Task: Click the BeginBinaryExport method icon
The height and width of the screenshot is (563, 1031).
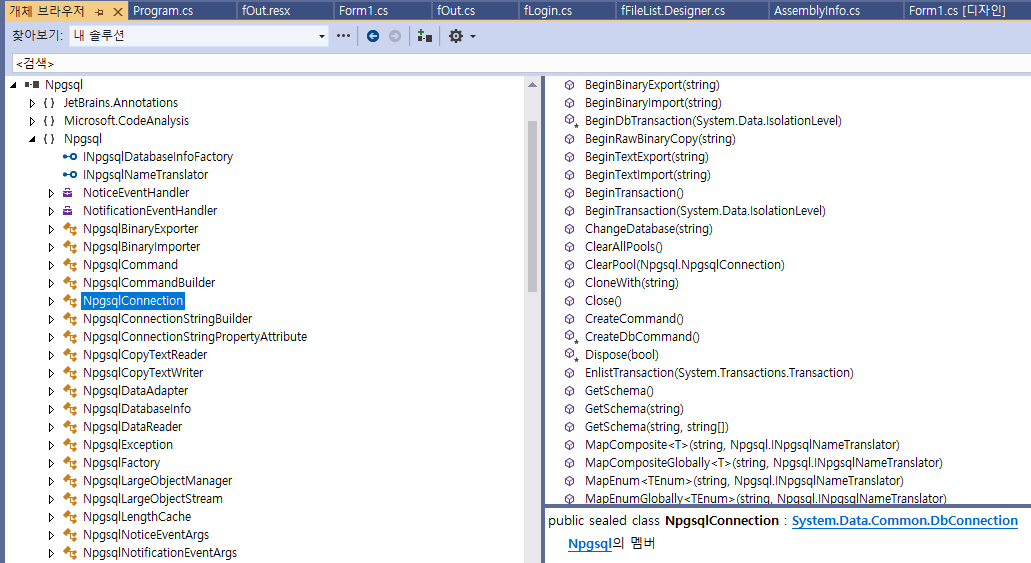Action: (x=569, y=85)
